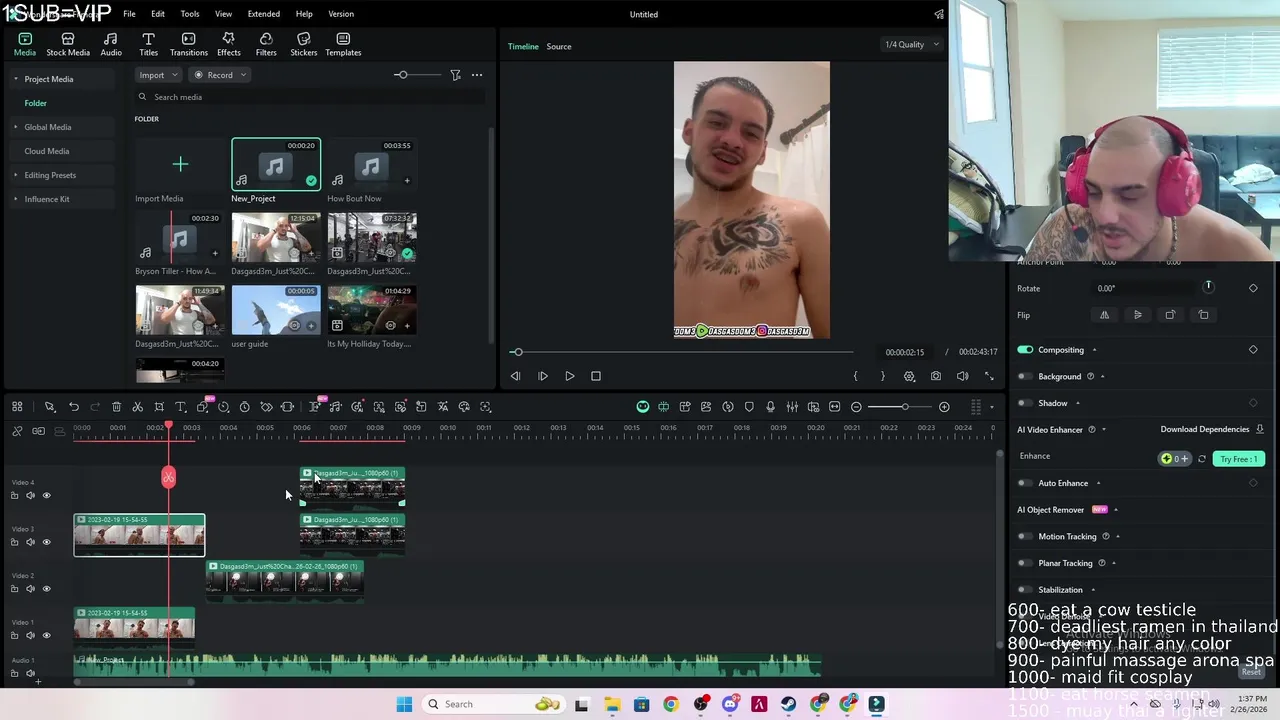This screenshot has width=1280, height=720.
Task: Select the Crop tool in timeline toolbar
Action: click(159, 407)
